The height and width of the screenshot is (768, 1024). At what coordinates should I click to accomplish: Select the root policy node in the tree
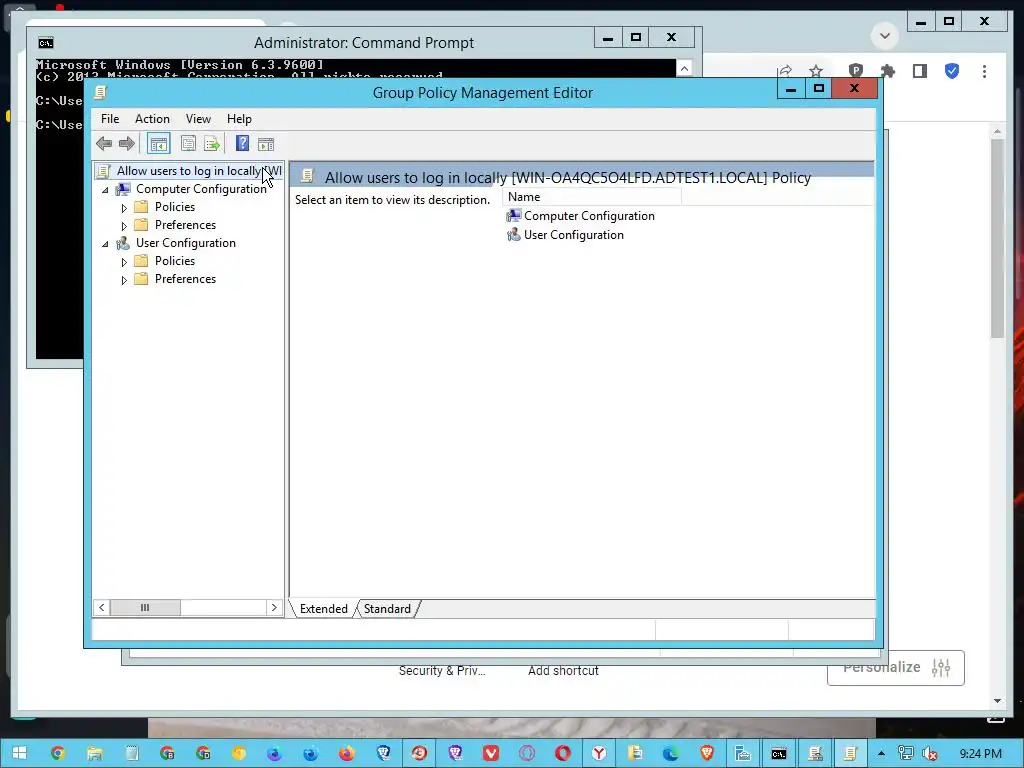click(189, 171)
